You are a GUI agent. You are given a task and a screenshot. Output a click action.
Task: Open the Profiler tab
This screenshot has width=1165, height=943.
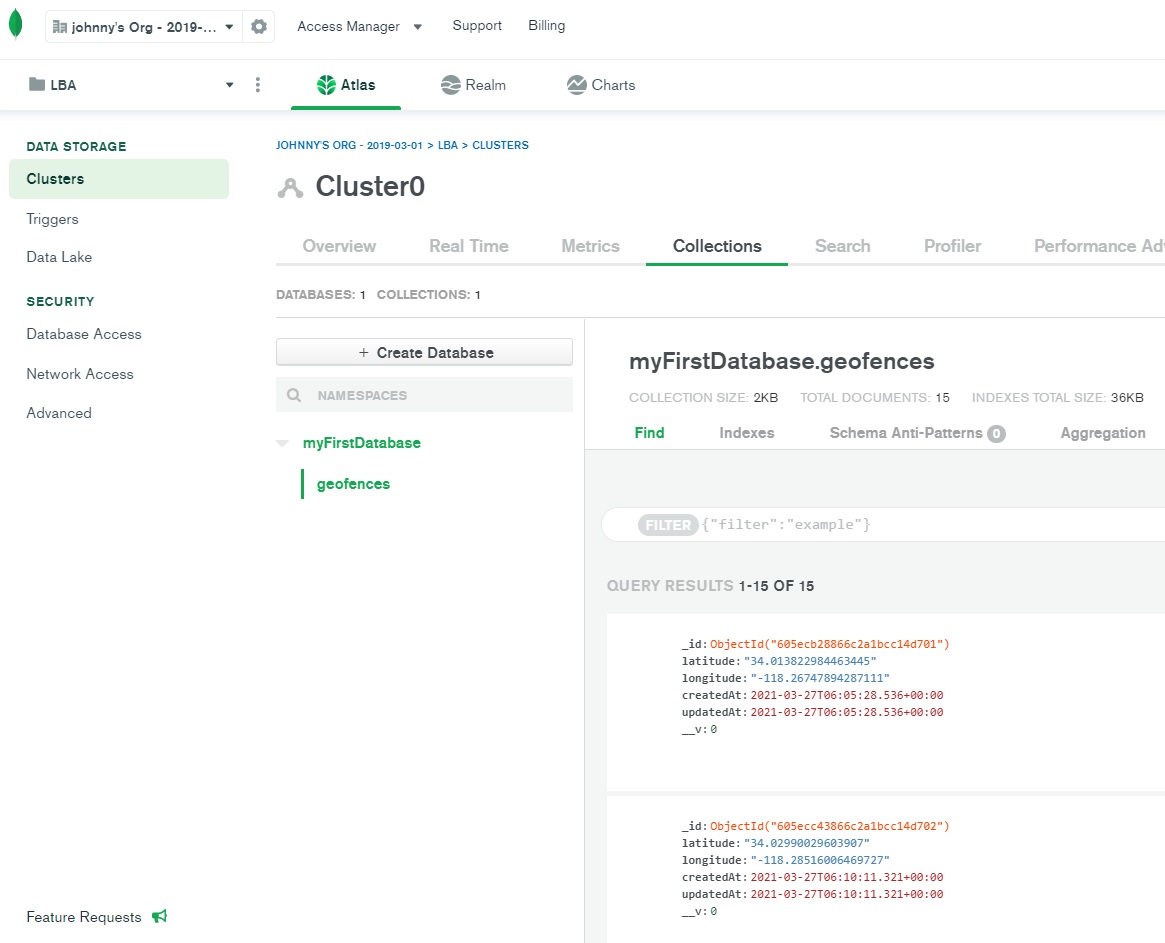point(953,246)
